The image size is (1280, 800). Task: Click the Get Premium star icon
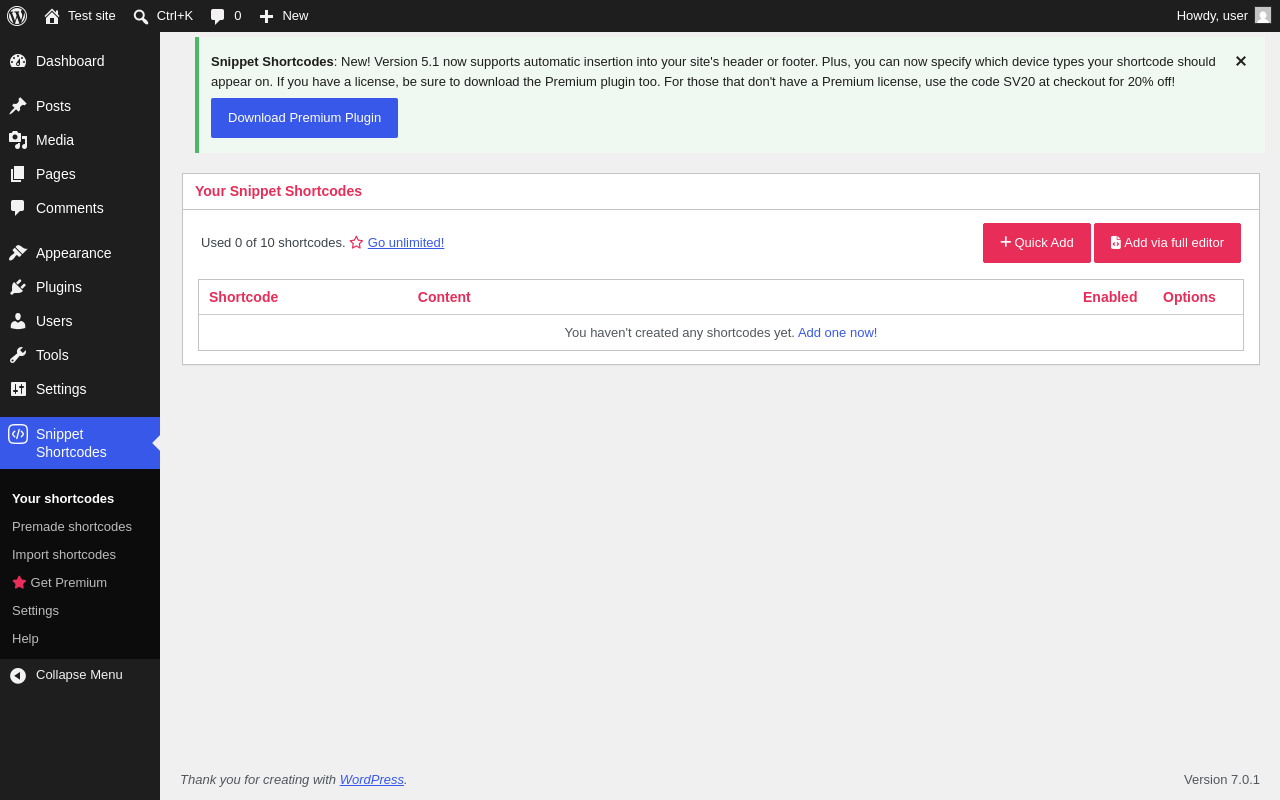click(19, 582)
